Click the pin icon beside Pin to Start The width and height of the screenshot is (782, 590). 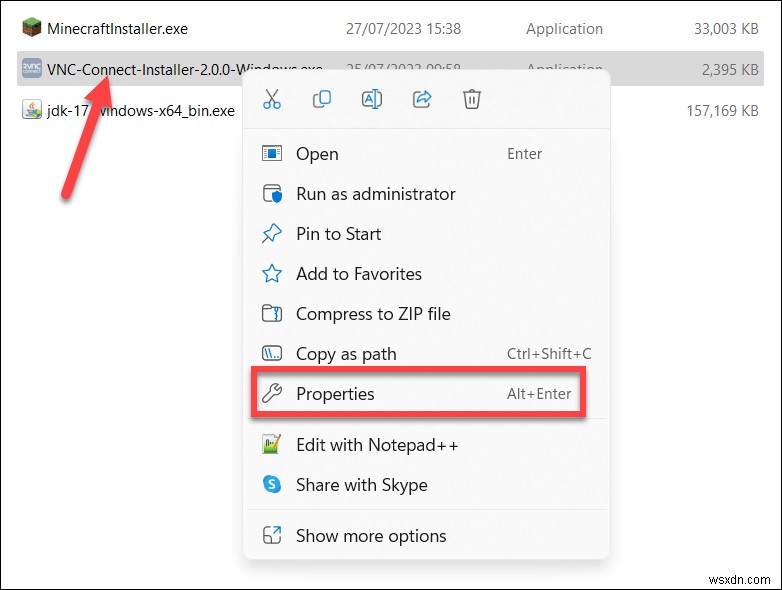(272, 233)
